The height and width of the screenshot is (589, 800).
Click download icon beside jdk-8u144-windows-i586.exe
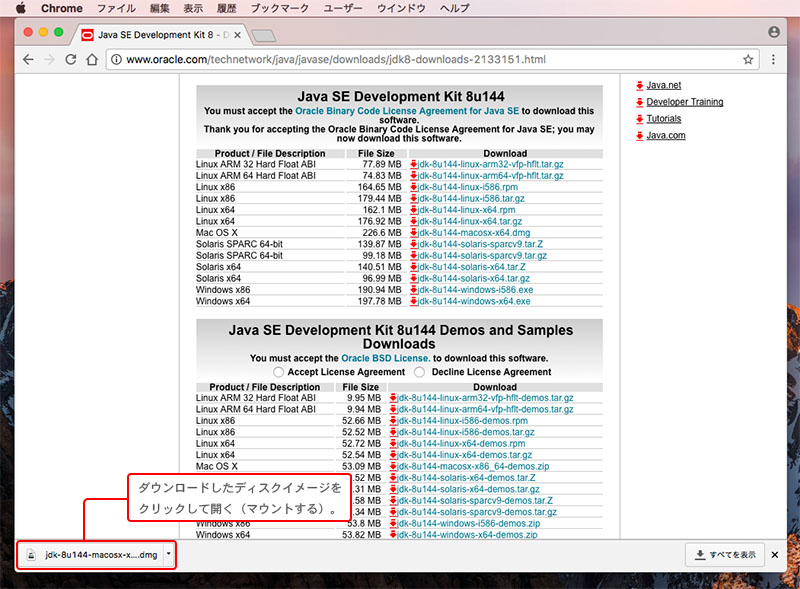click(414, 290)
